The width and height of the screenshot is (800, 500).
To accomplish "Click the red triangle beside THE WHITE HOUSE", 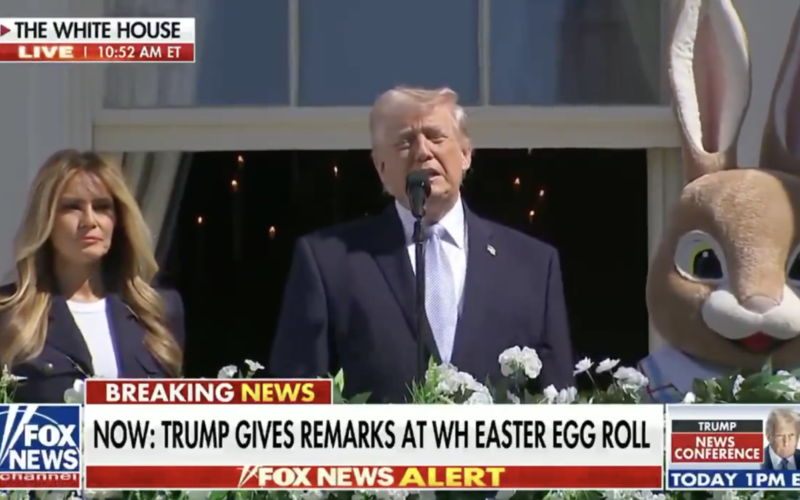I will point(5,31).
